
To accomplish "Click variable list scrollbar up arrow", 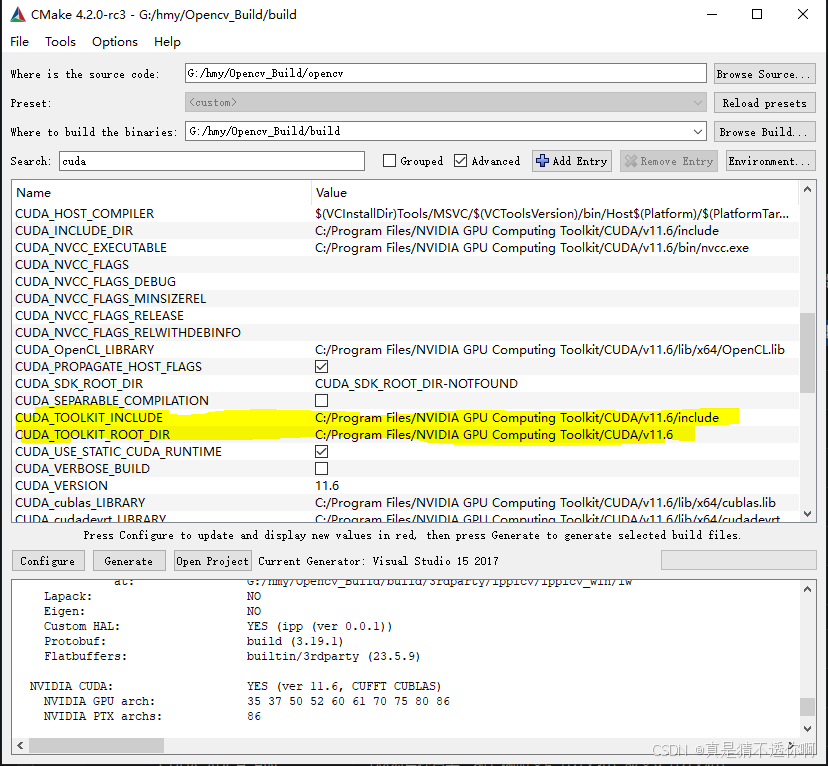I will 807,189.
